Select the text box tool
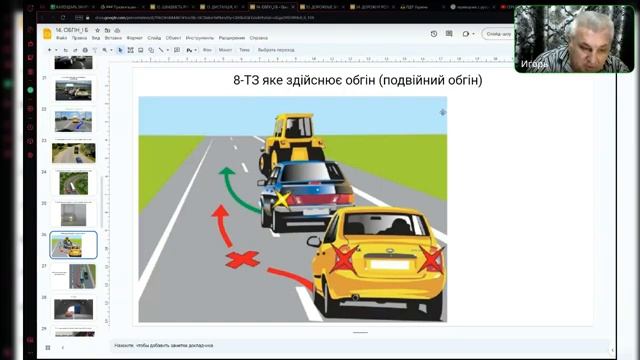Screen dimensions: 640x360 click(x=131, y=50)
